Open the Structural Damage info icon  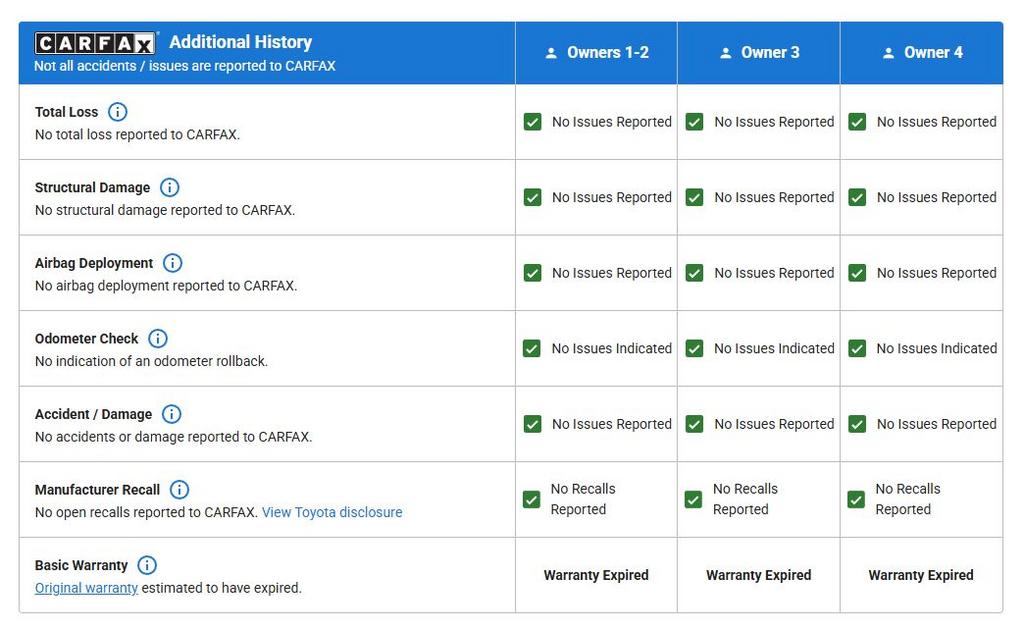point(169,187)
